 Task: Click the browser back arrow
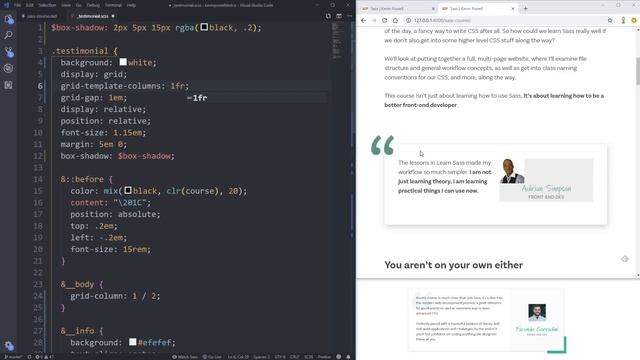pos(363,20)
